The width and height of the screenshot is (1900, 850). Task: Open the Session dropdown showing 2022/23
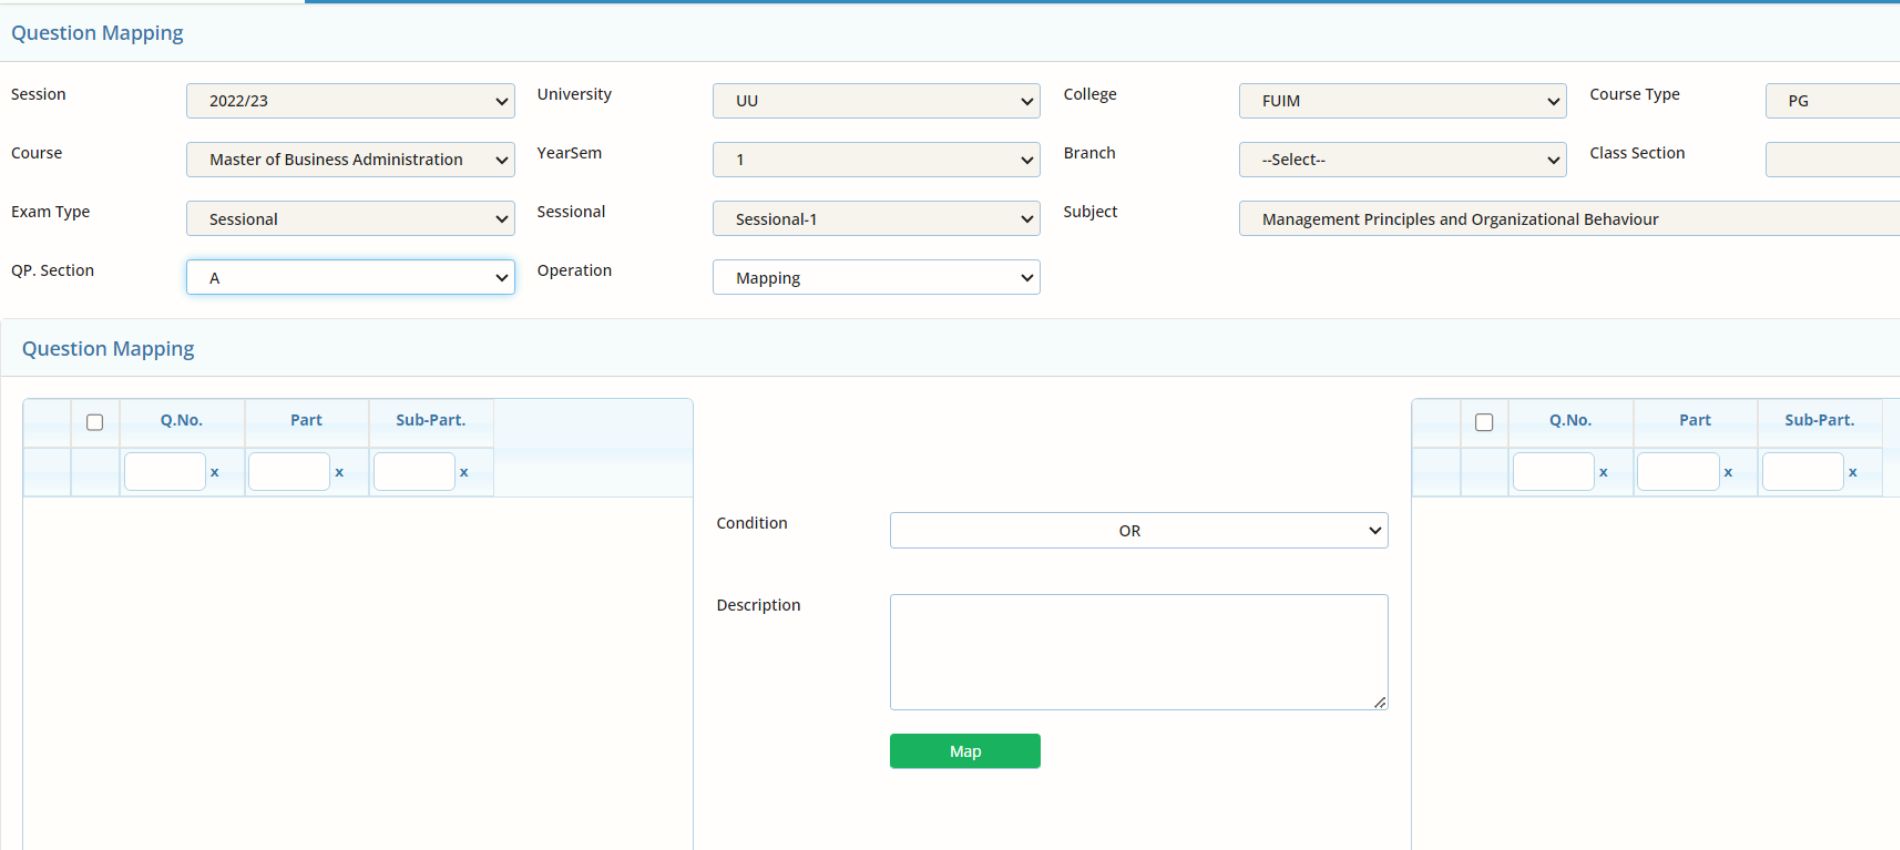click(x=350, y=101)
